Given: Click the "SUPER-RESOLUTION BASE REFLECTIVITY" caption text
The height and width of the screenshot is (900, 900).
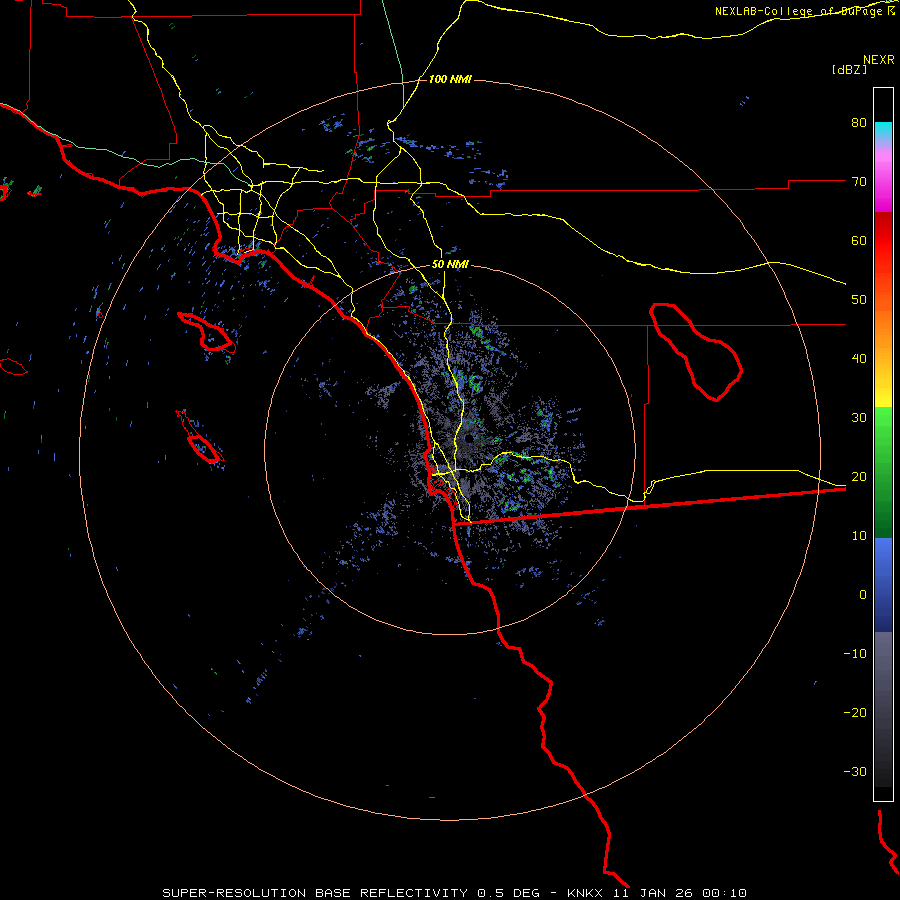Looking at the screenshot, I should [x=315, y=893].
